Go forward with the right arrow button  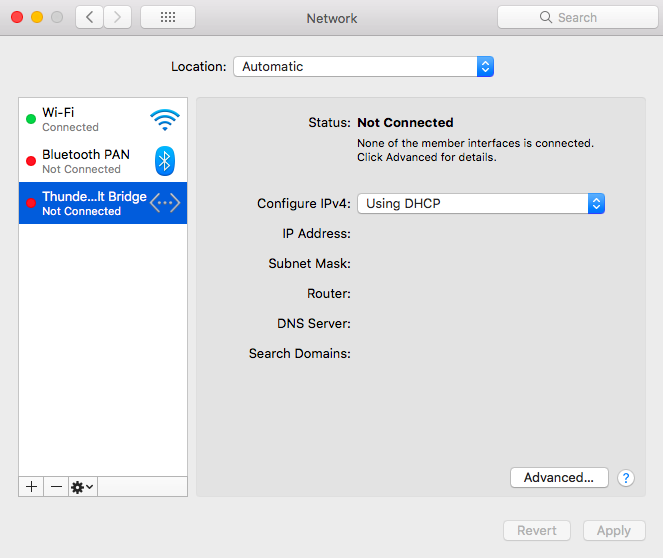tap(117, 17)
